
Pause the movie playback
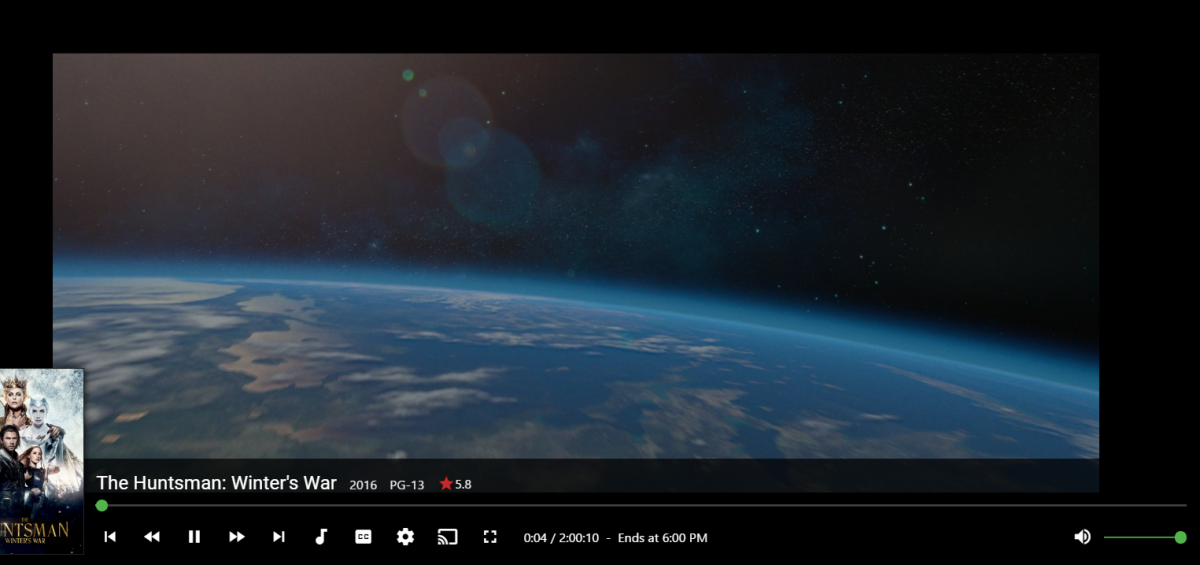[x=194, y=537]
